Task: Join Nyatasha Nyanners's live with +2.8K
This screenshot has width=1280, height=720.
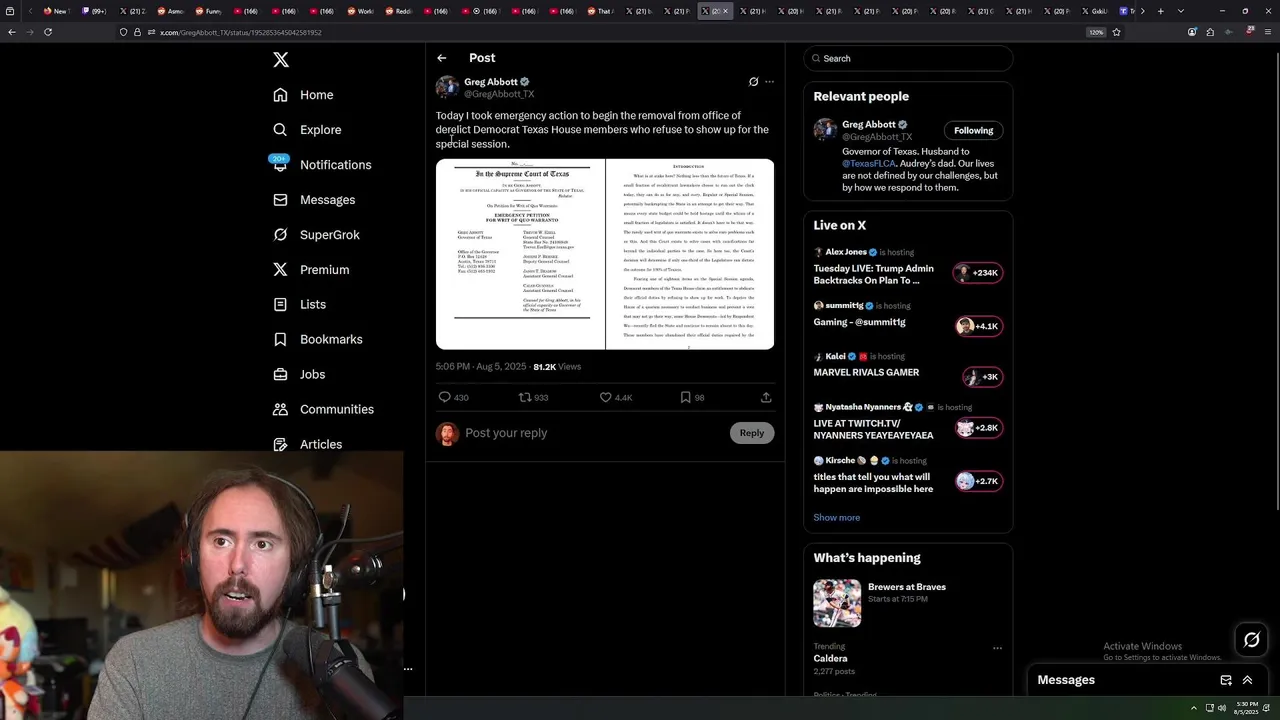Action: [978, 428]
